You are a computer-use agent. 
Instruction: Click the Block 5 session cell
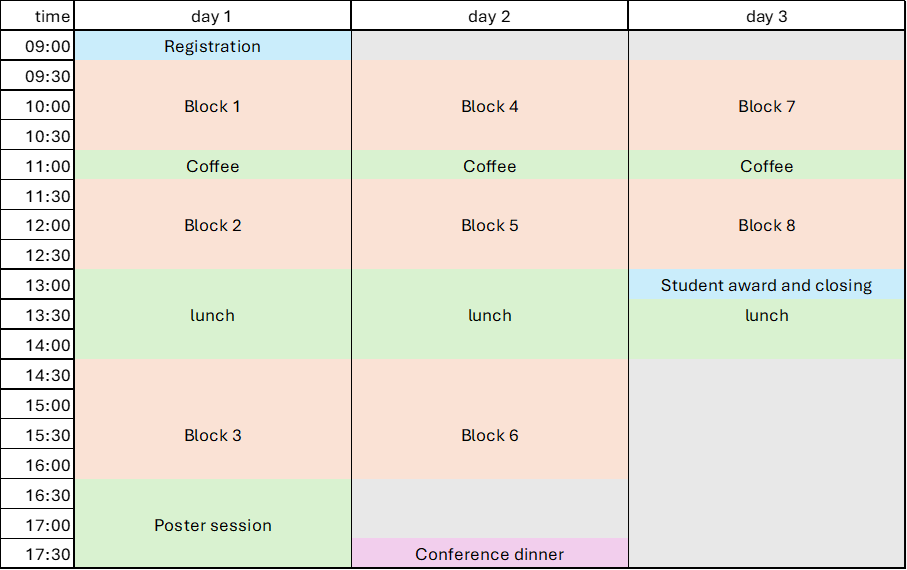490,225
